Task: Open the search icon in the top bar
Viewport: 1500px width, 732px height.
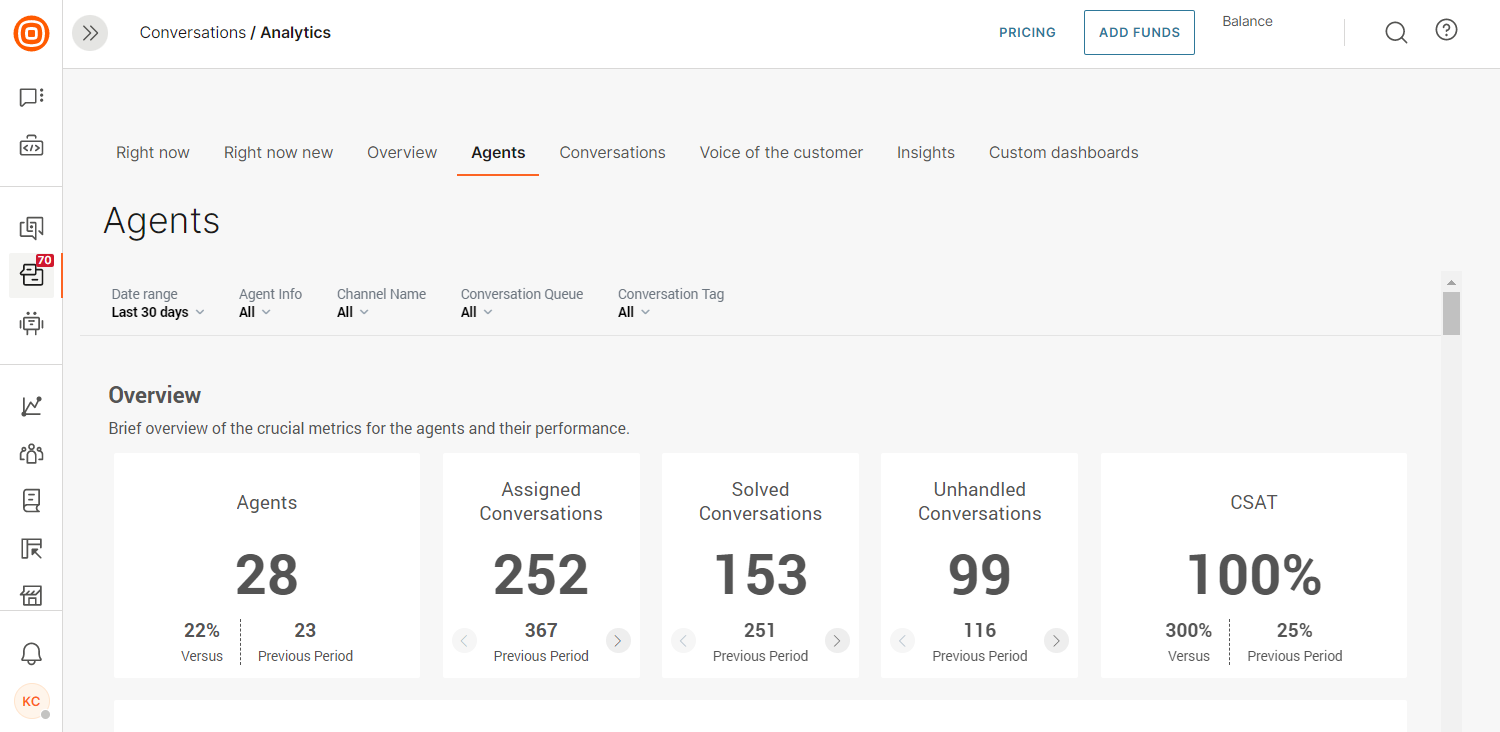Action: (x=1396, y=31)
